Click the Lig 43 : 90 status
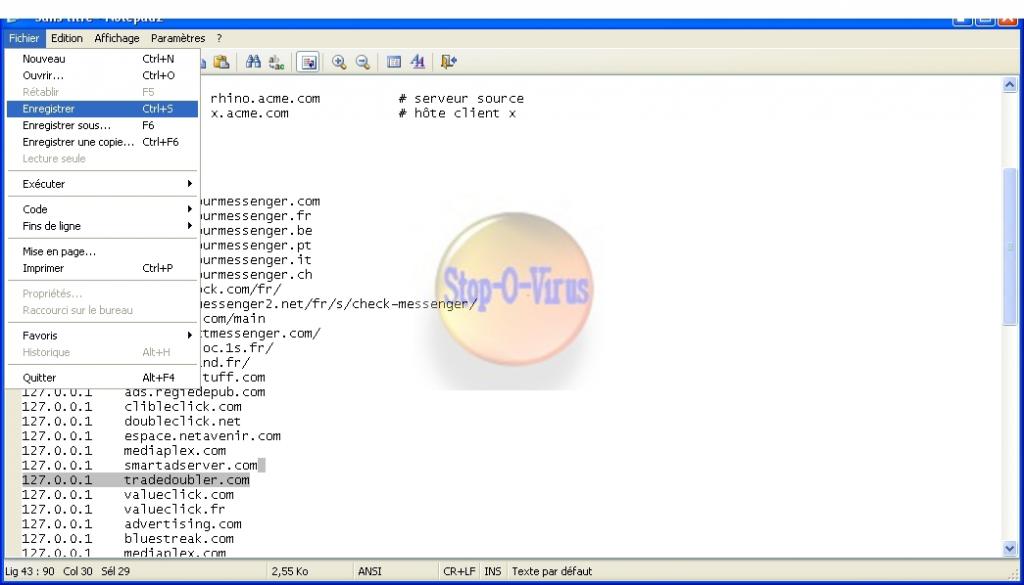 pos(30,571)
